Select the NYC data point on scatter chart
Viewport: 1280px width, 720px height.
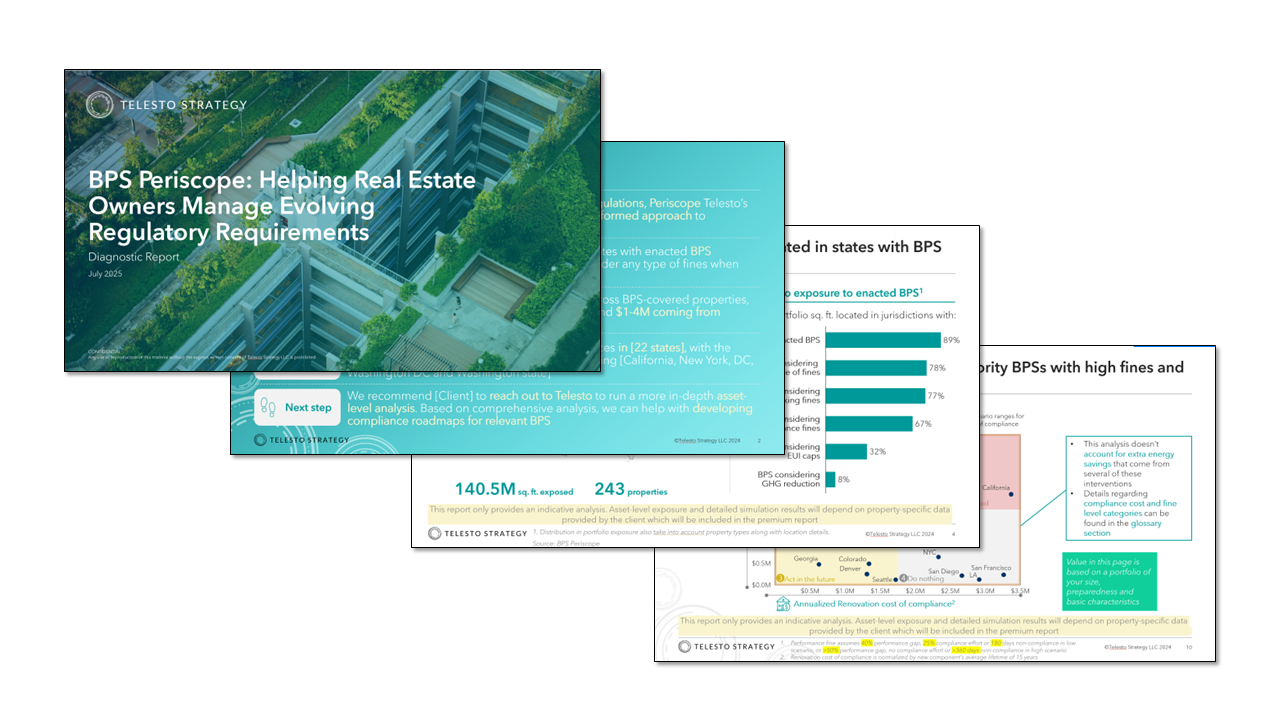pos(937,558)
